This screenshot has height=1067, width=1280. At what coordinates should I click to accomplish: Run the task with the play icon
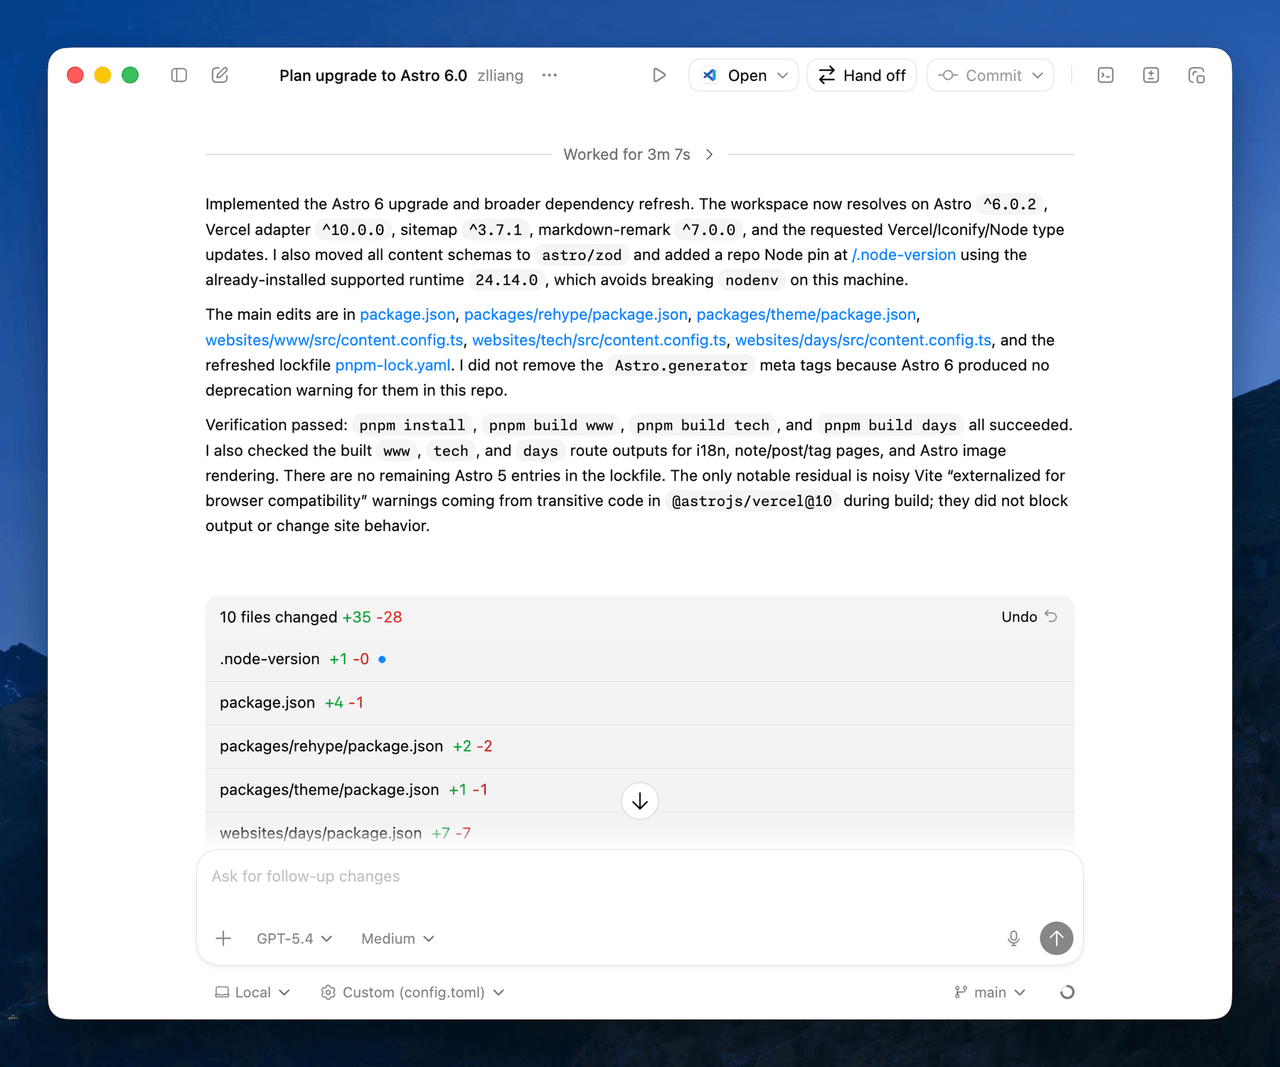coord(658,75)
